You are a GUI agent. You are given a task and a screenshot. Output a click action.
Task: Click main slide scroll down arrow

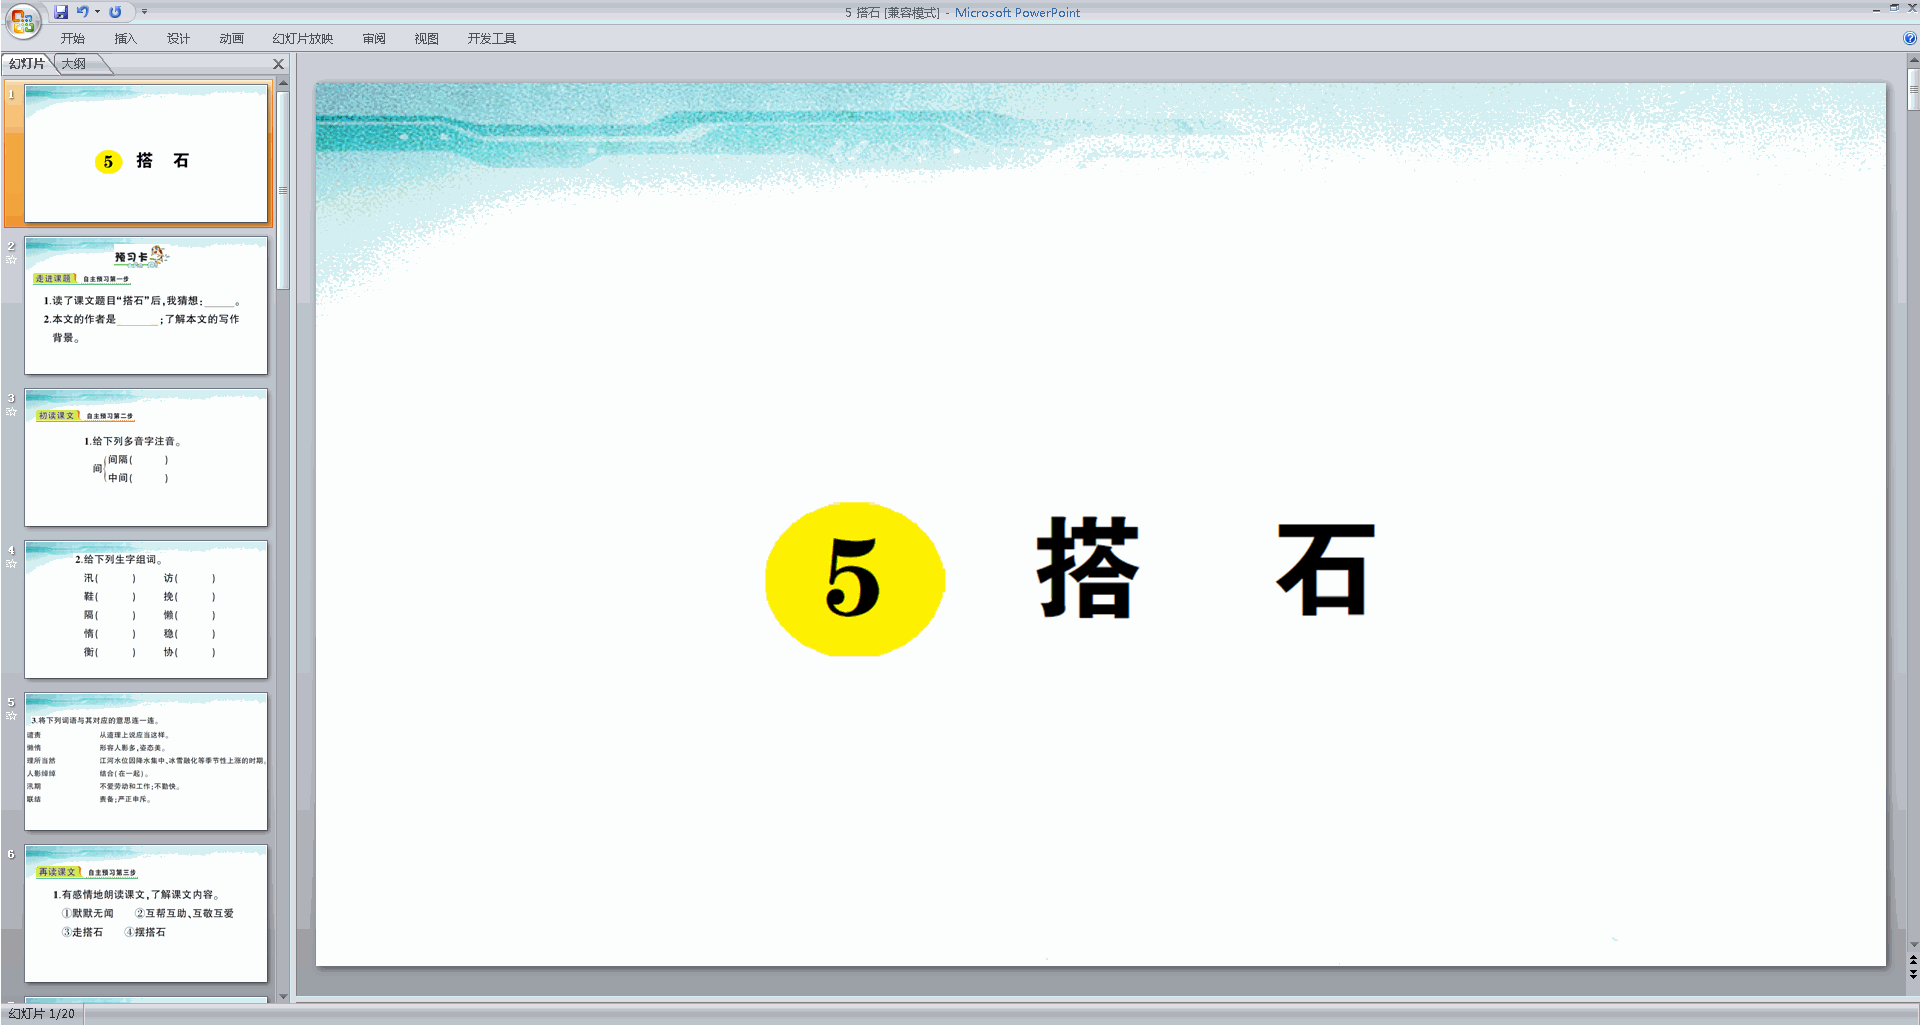1913,945
